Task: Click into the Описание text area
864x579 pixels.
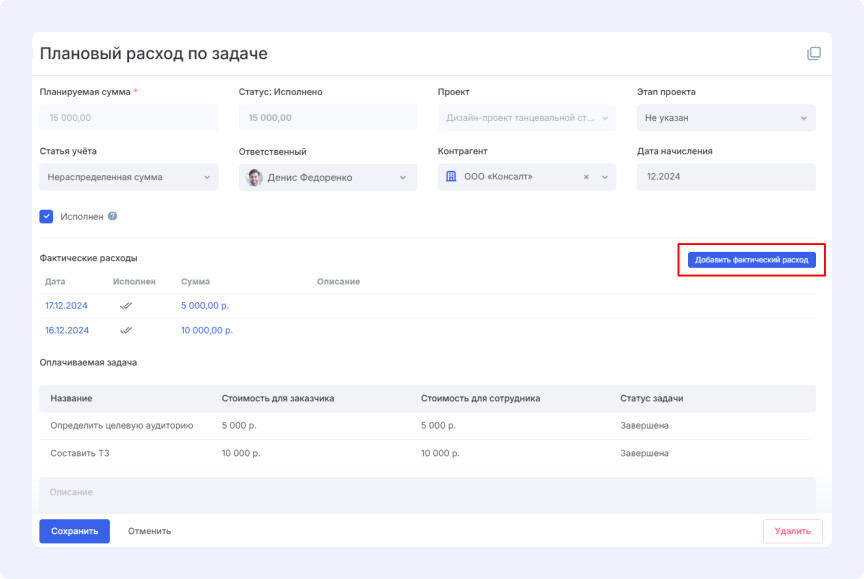Action: point(427,494)
